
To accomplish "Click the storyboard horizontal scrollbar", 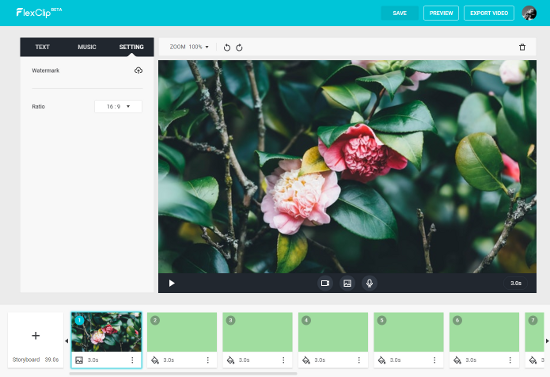I will tap(183, 373).
